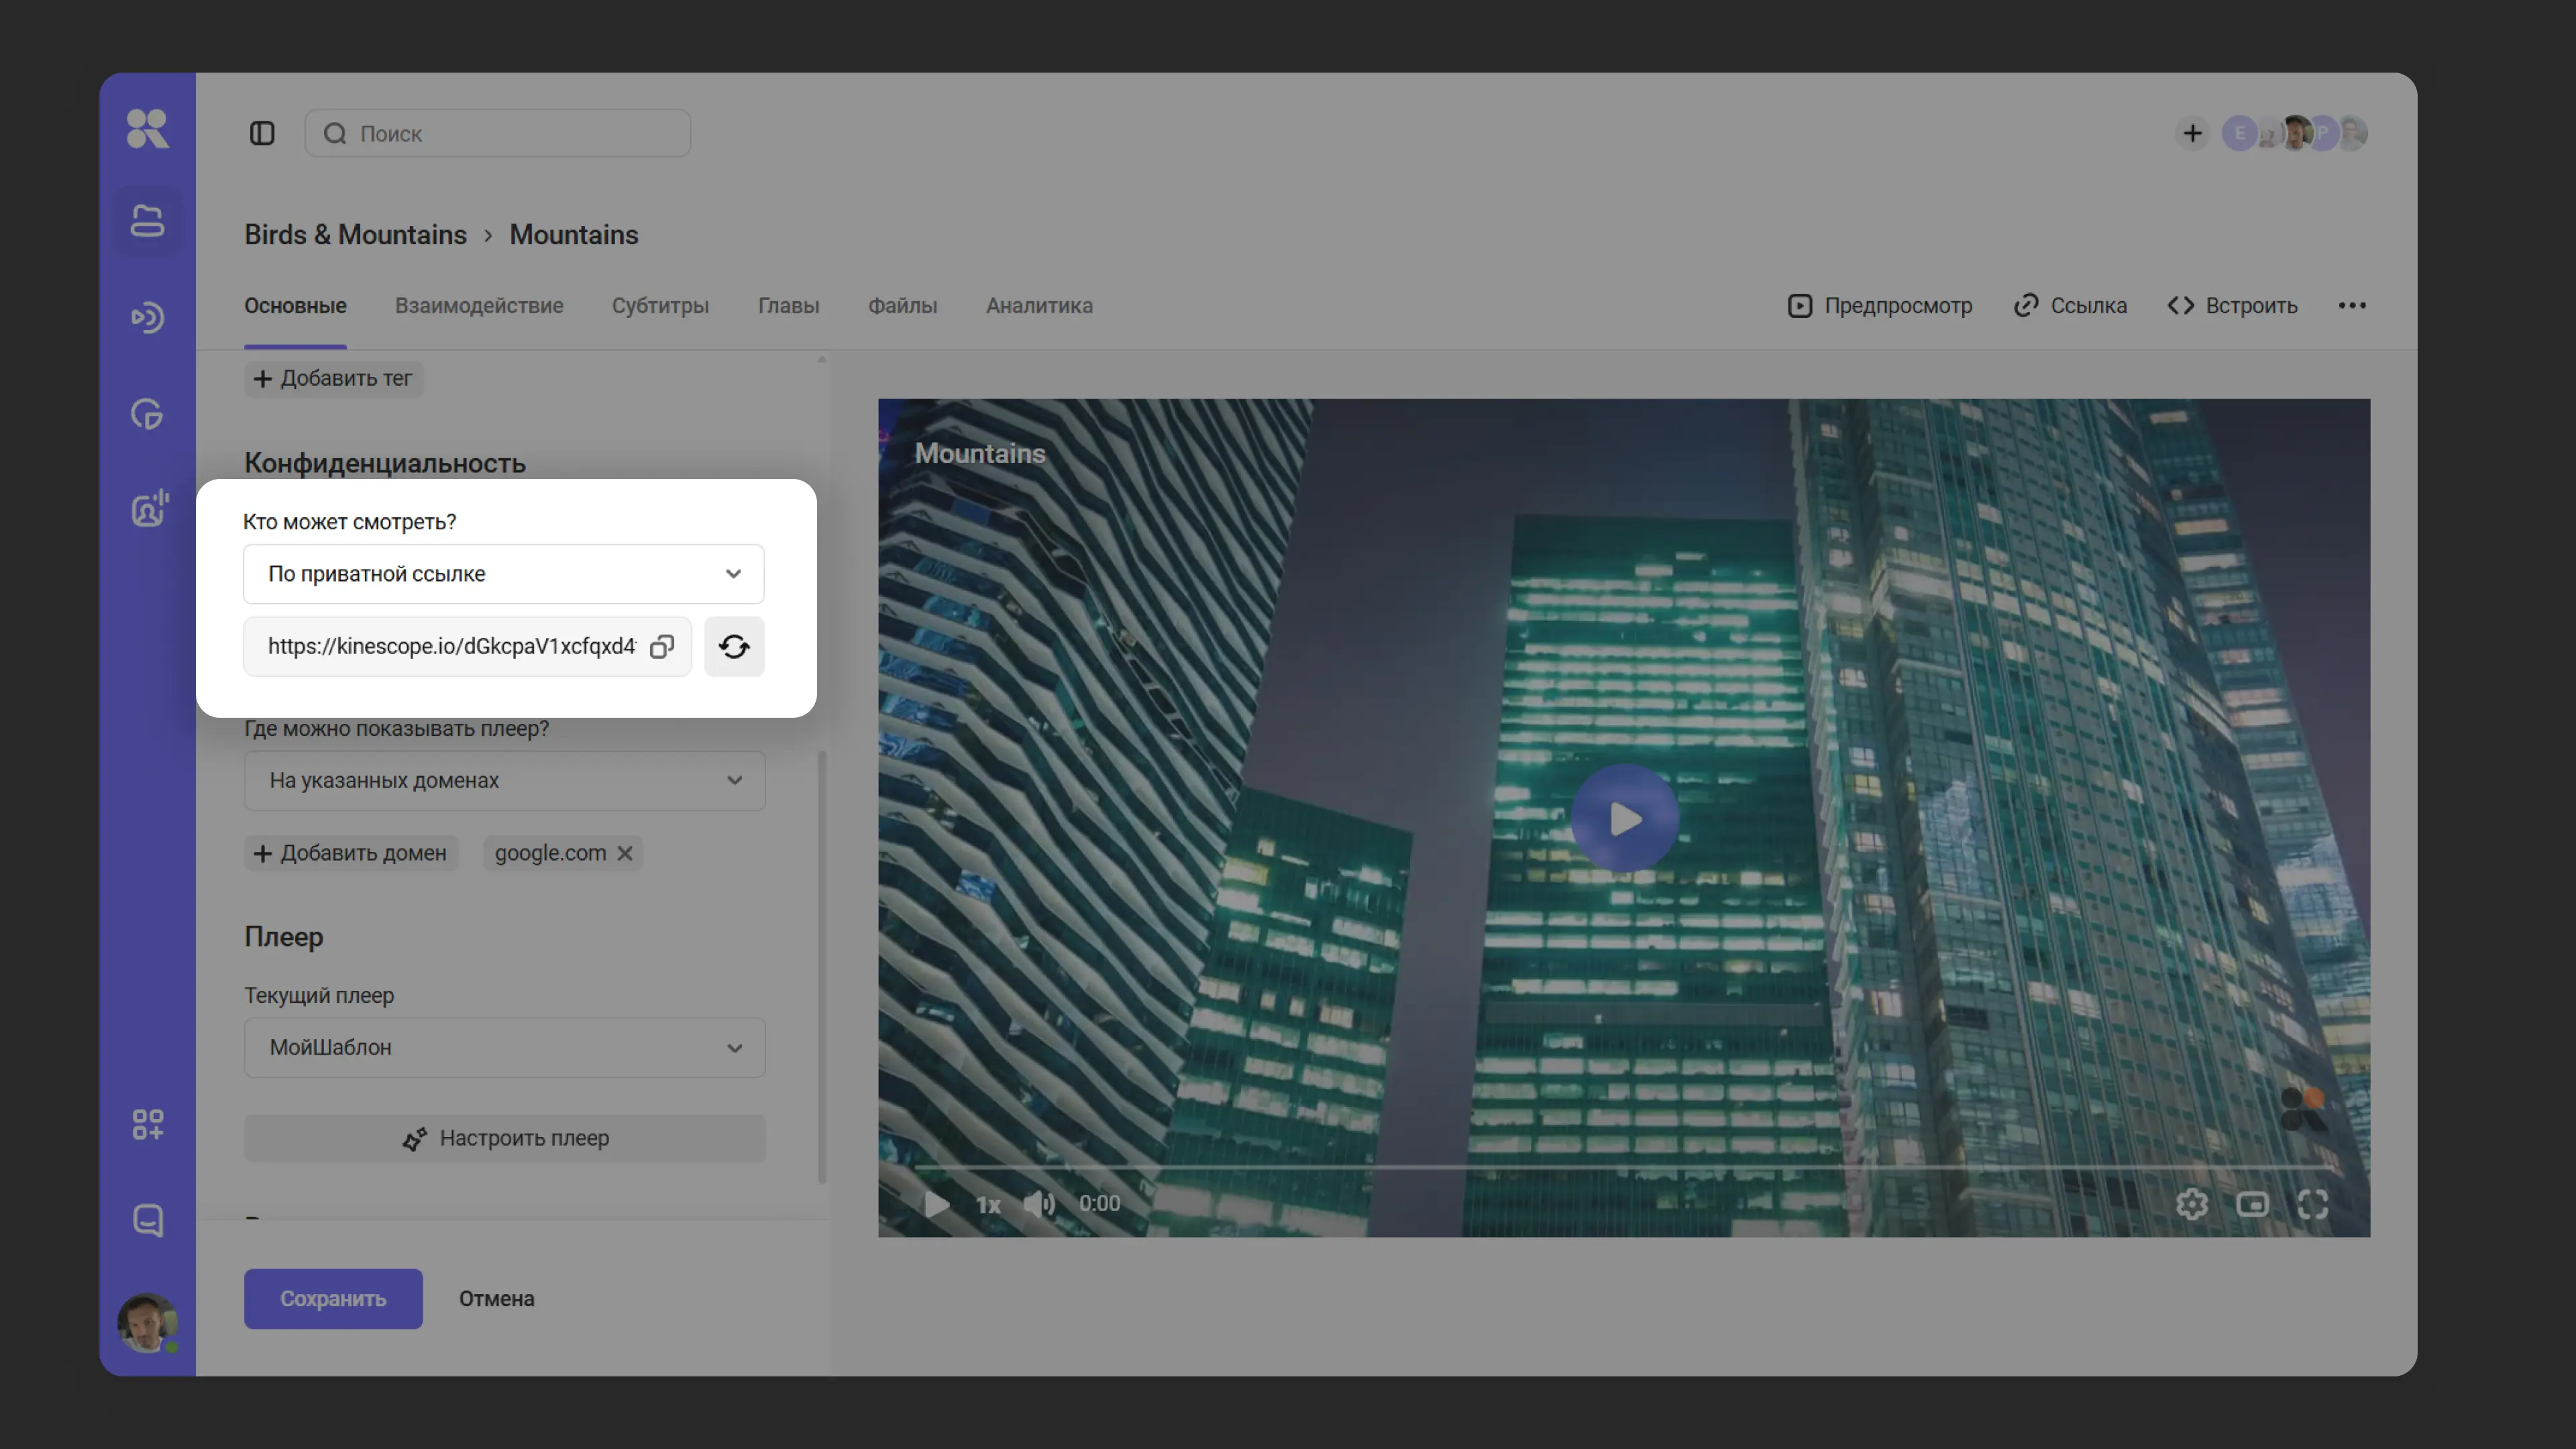Open the 'МойШаблон' player dropdown
The image size is (2576, 1449).
click(x=504, y=1048)
